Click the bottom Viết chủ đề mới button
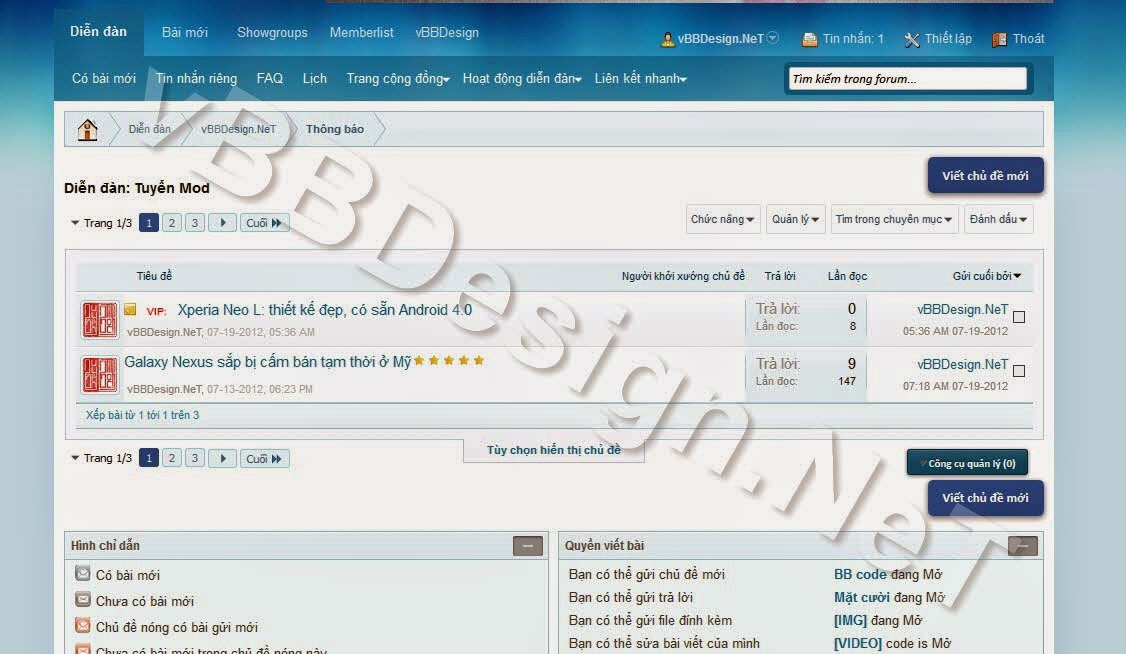Image resolution: width=1126 pixels, height=654 pixels. [985, 498]
